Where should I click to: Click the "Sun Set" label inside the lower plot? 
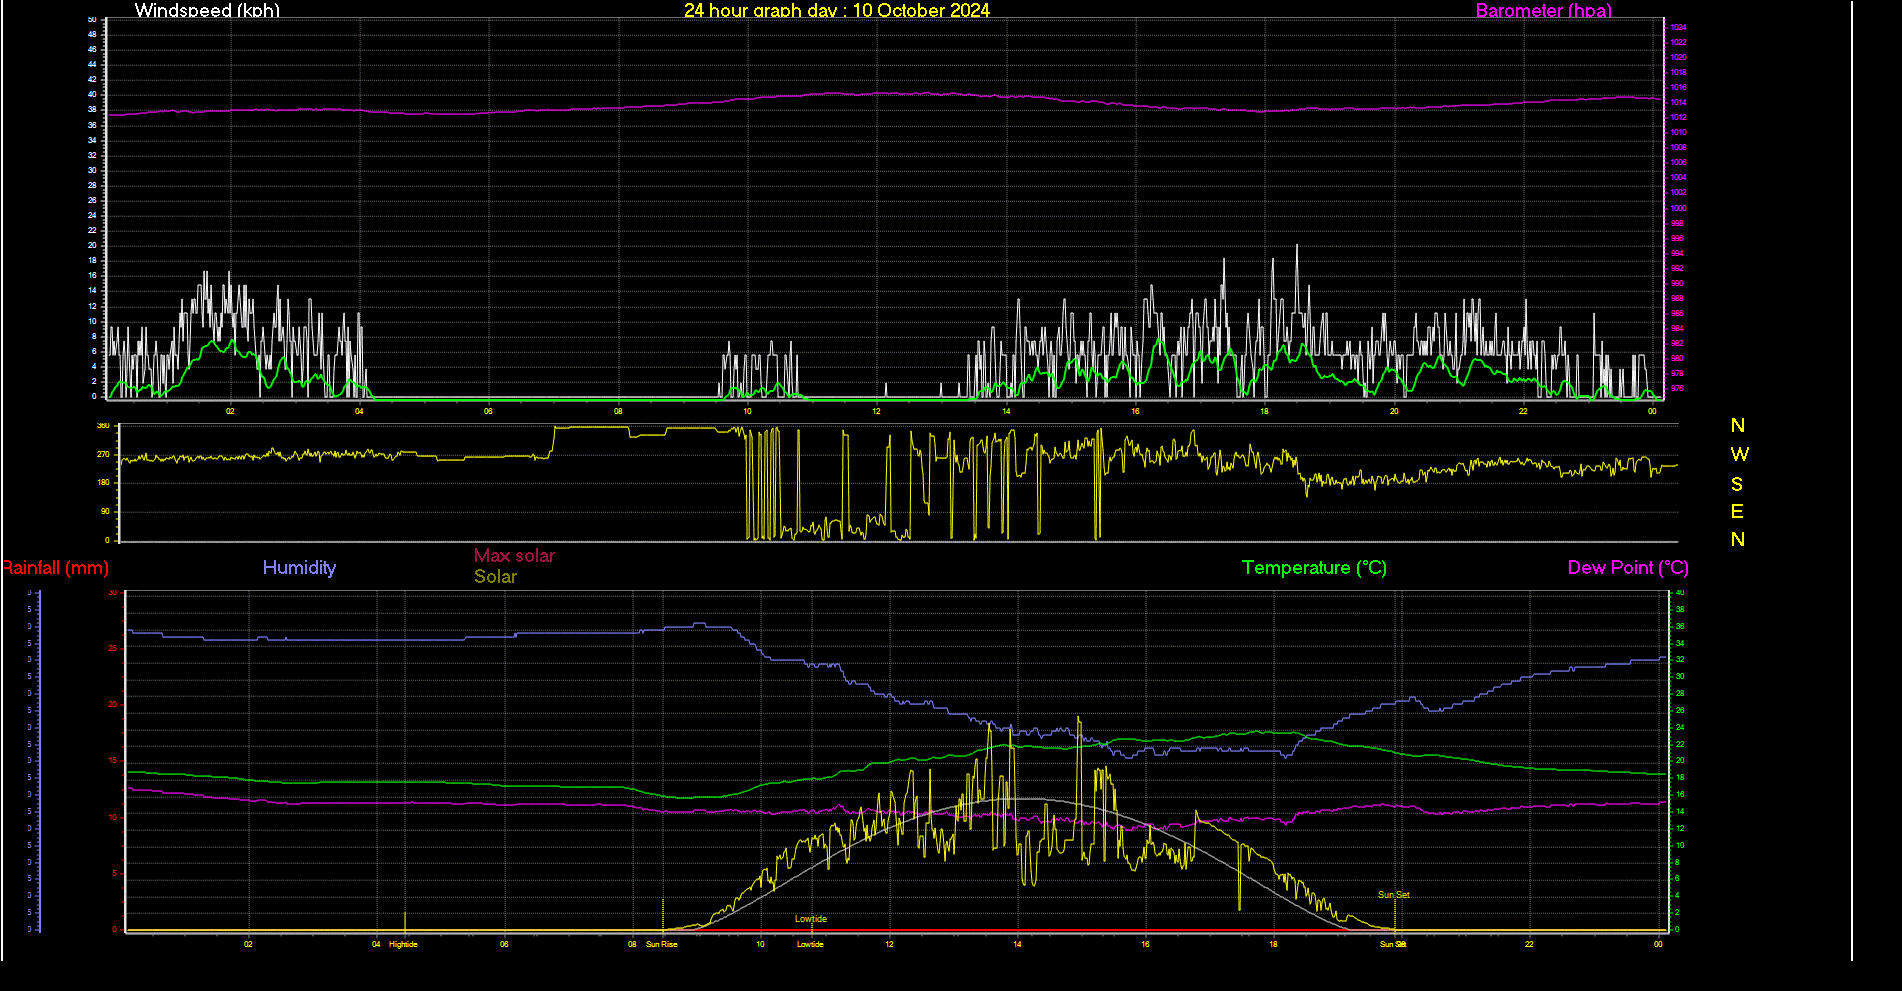[x=1394, y=895]
